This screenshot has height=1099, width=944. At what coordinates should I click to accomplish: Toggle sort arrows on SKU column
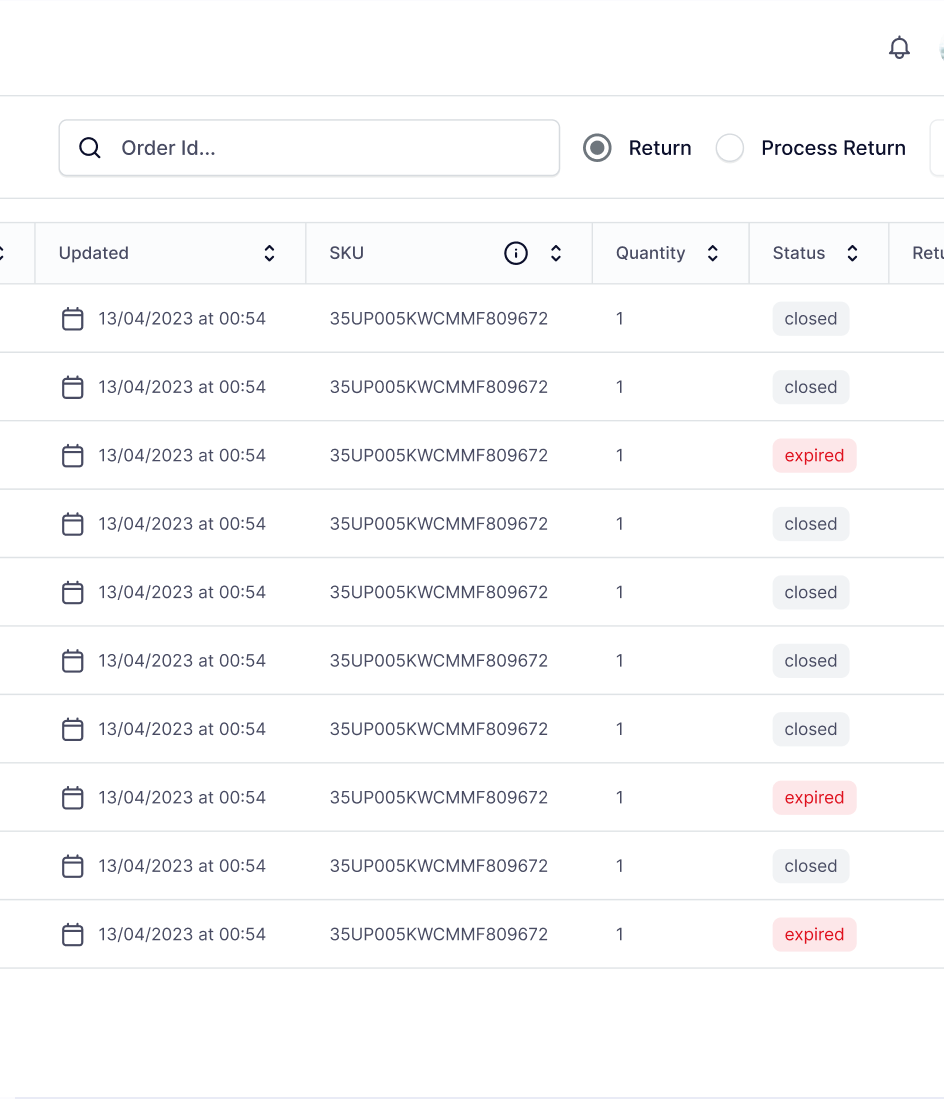click(556, 254)
